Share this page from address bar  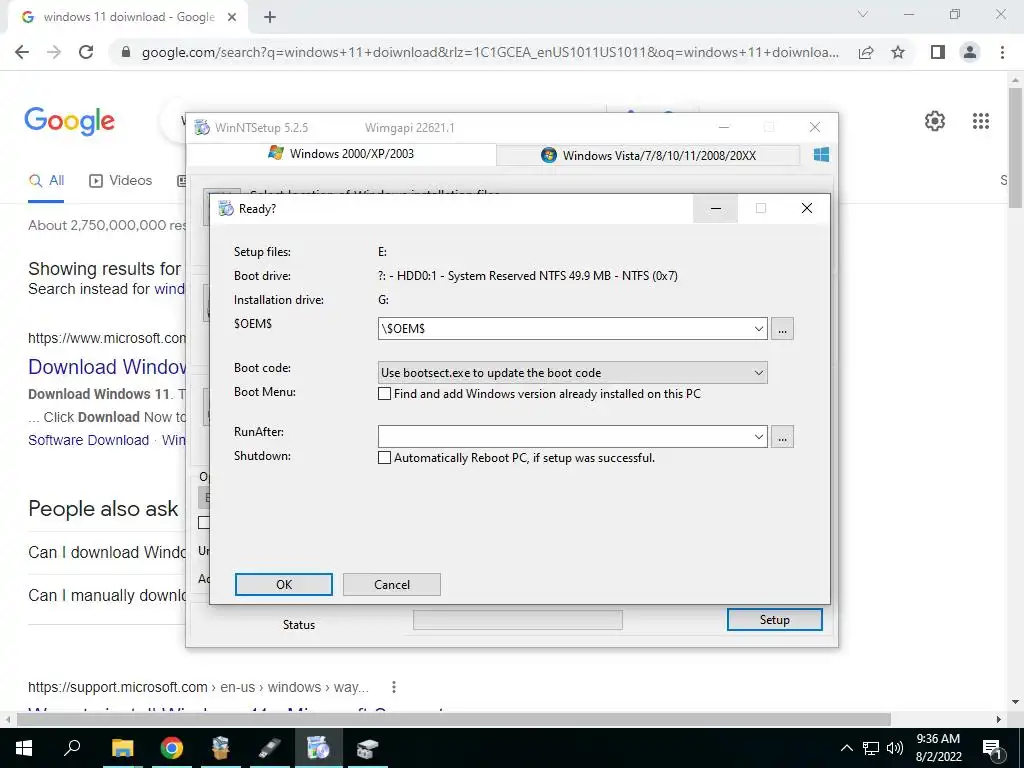coord(866,52)
